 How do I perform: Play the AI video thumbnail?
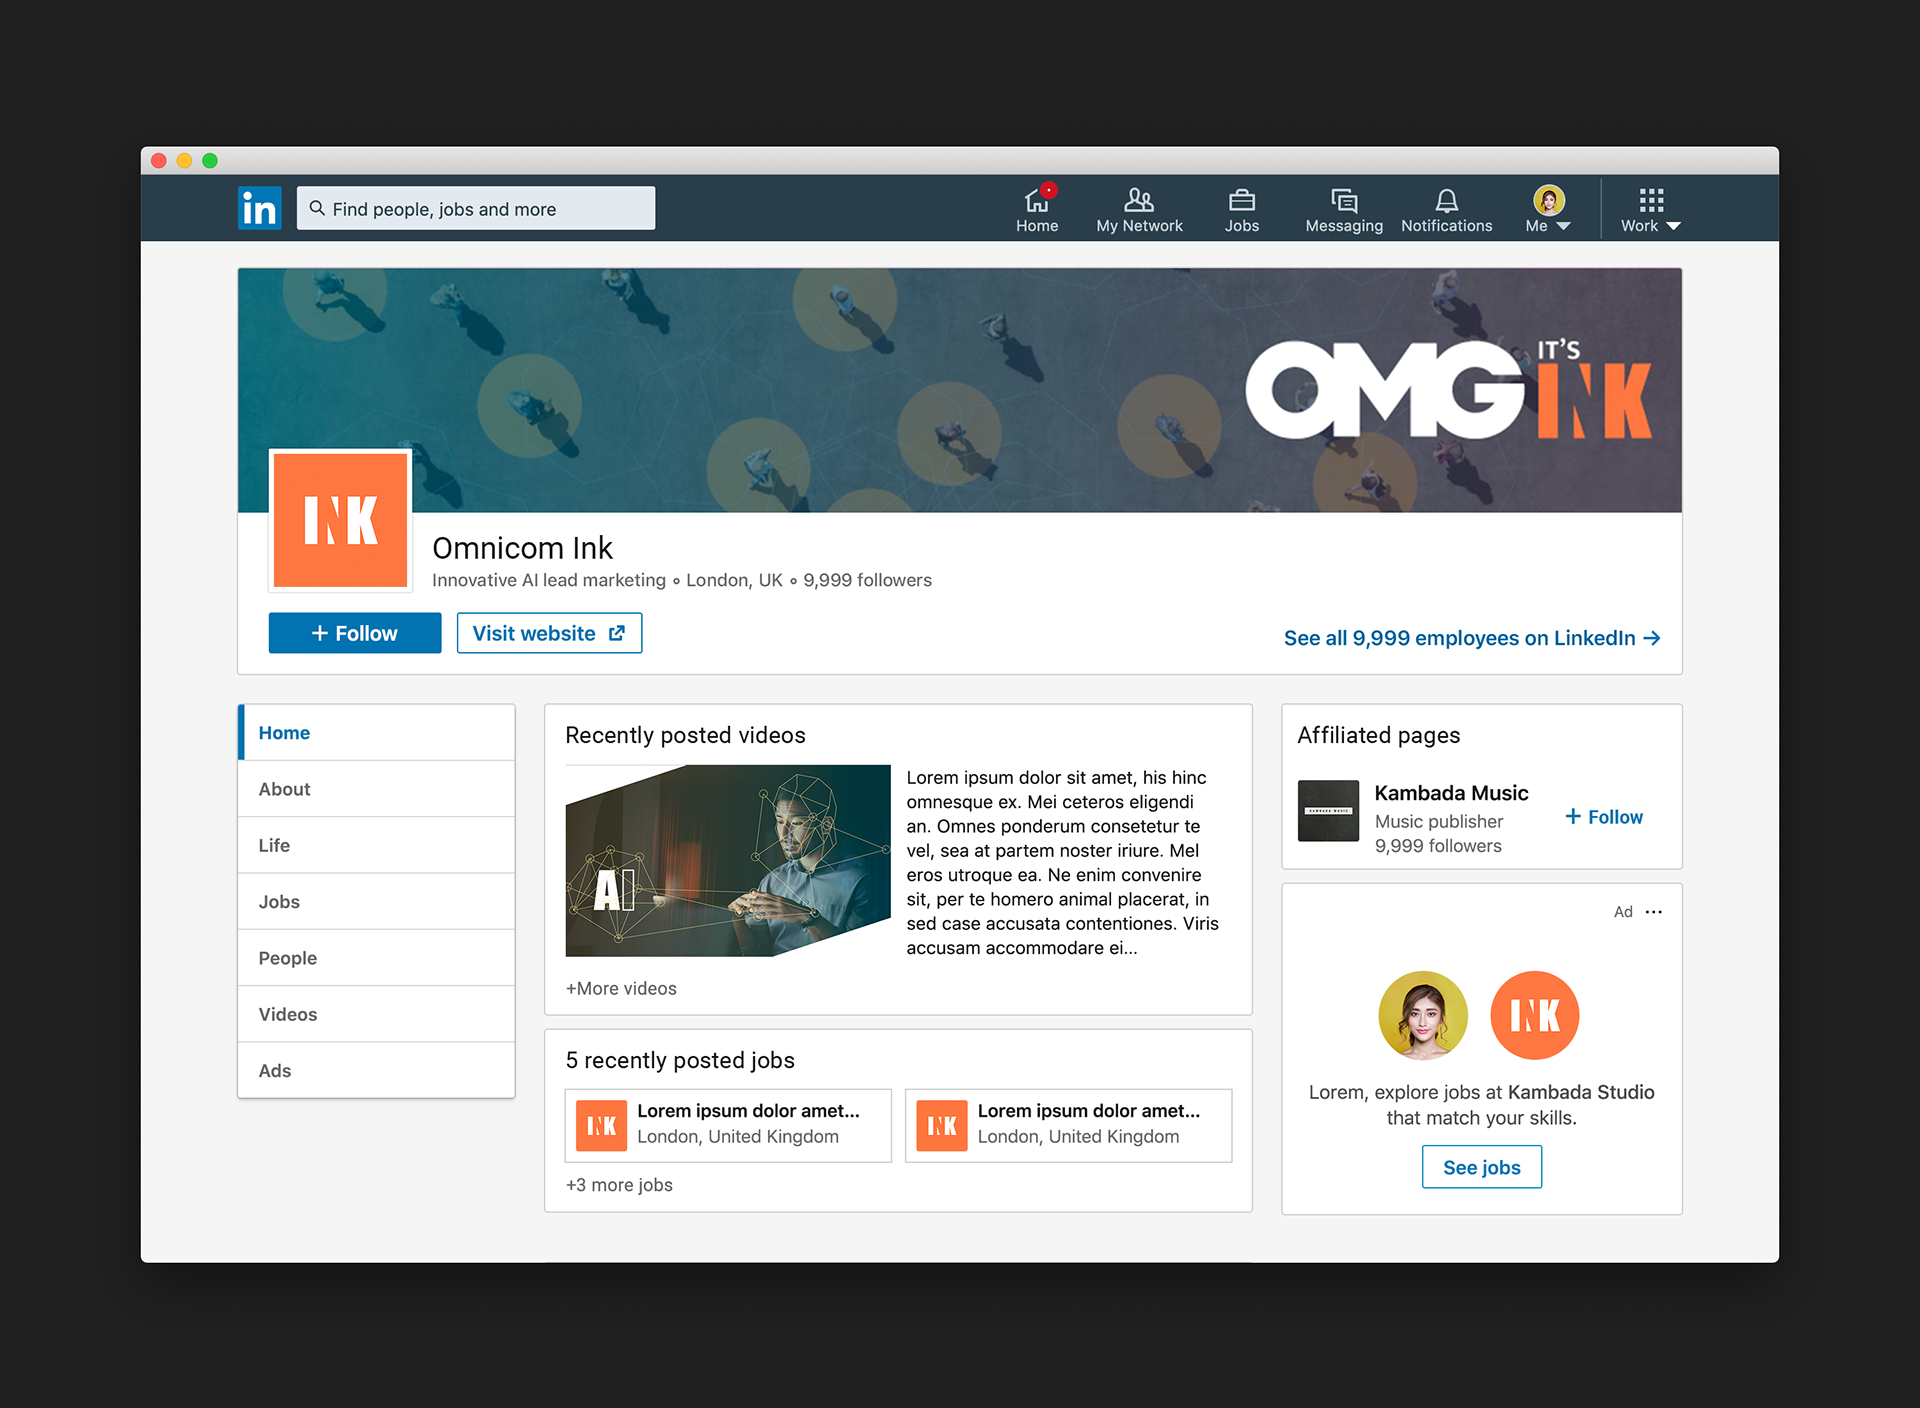728,860
